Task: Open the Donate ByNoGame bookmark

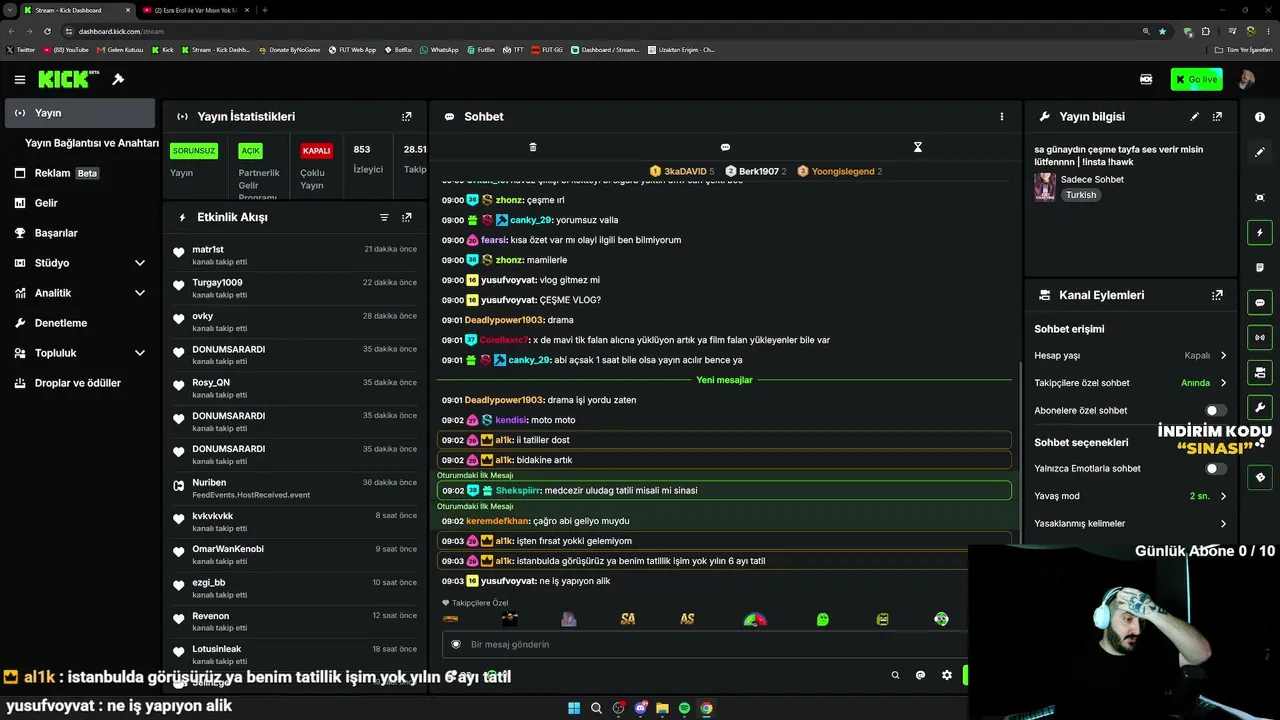Action: point(289,49)
